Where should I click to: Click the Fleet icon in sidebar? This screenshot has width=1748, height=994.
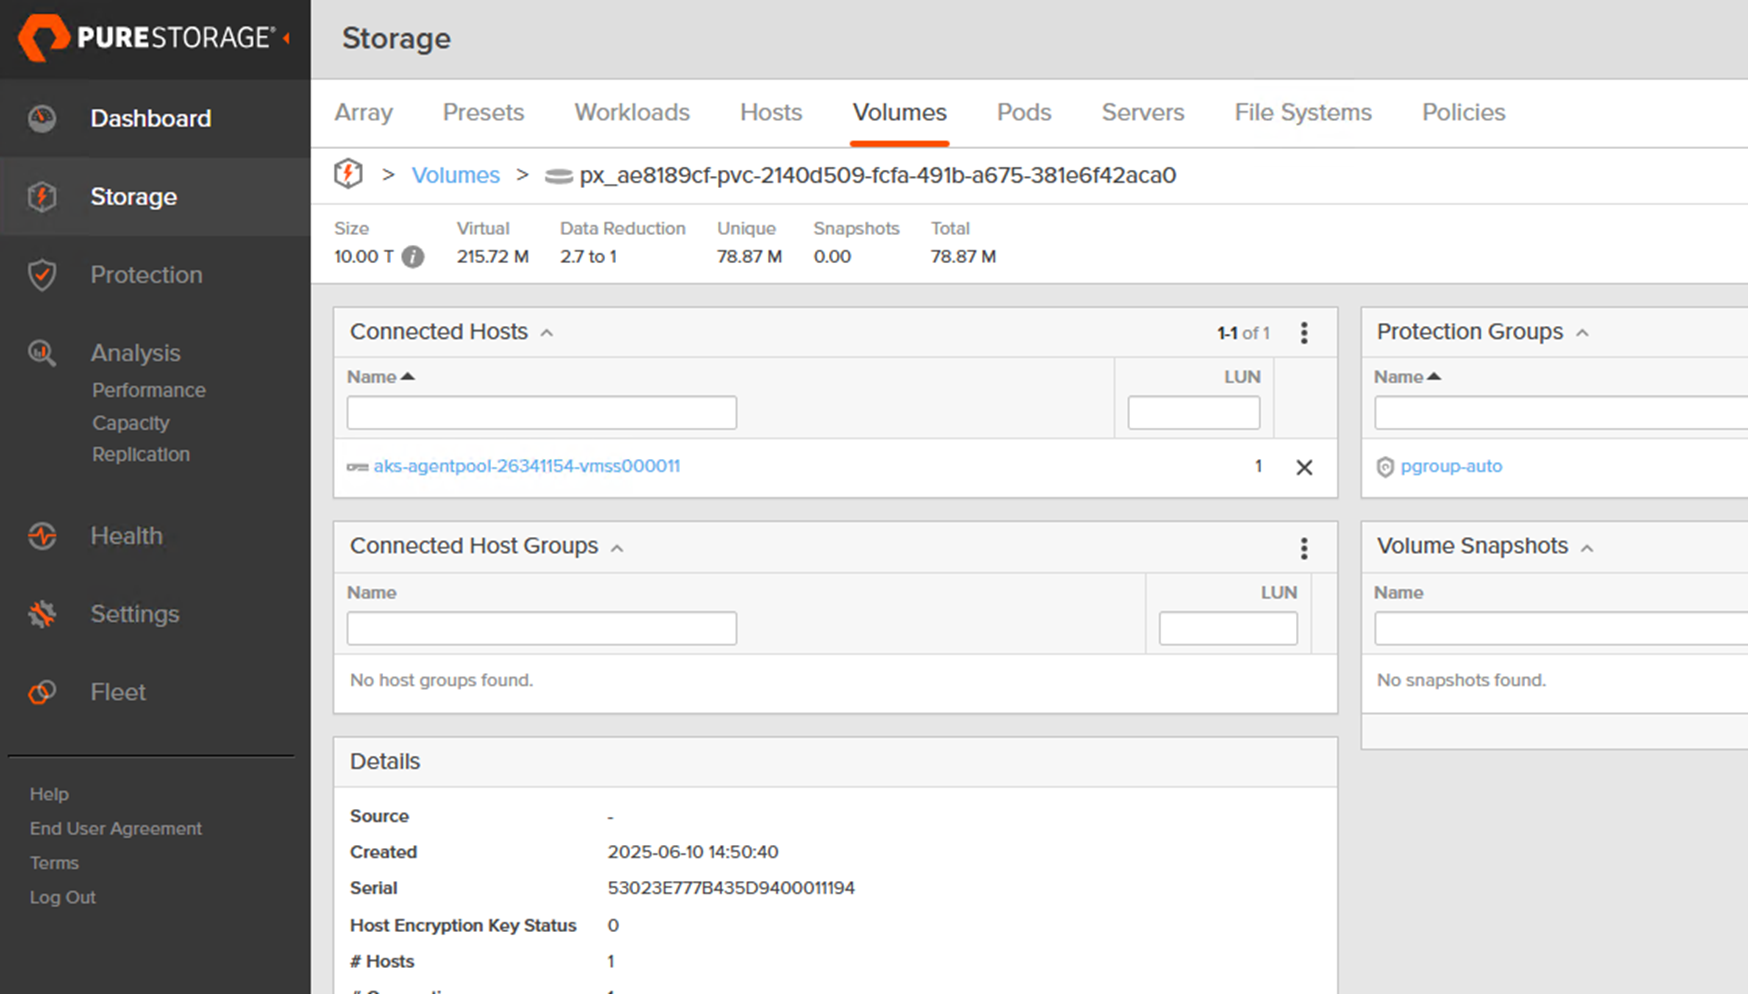42,692
